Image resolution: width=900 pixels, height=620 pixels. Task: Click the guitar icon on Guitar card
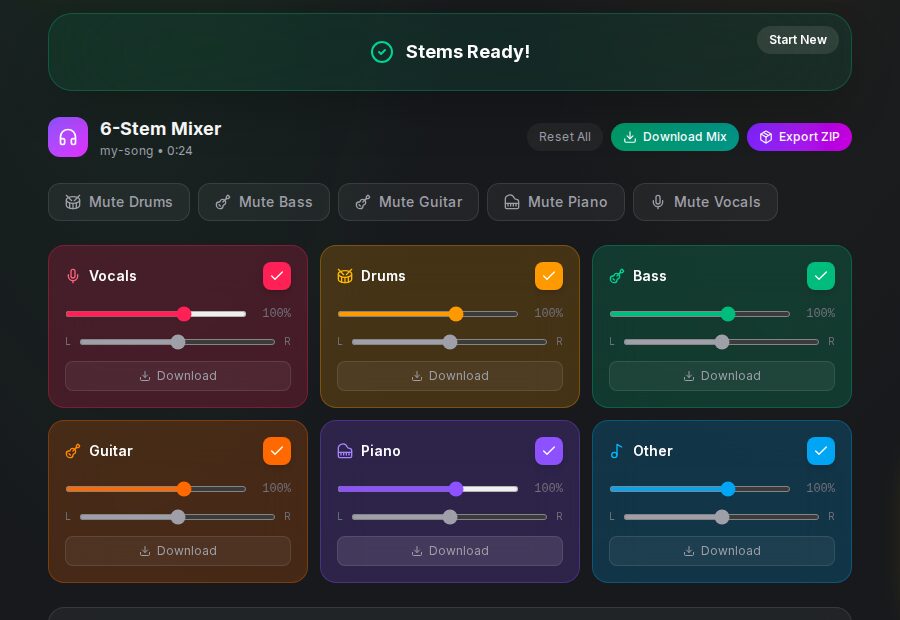pos(73,451)
